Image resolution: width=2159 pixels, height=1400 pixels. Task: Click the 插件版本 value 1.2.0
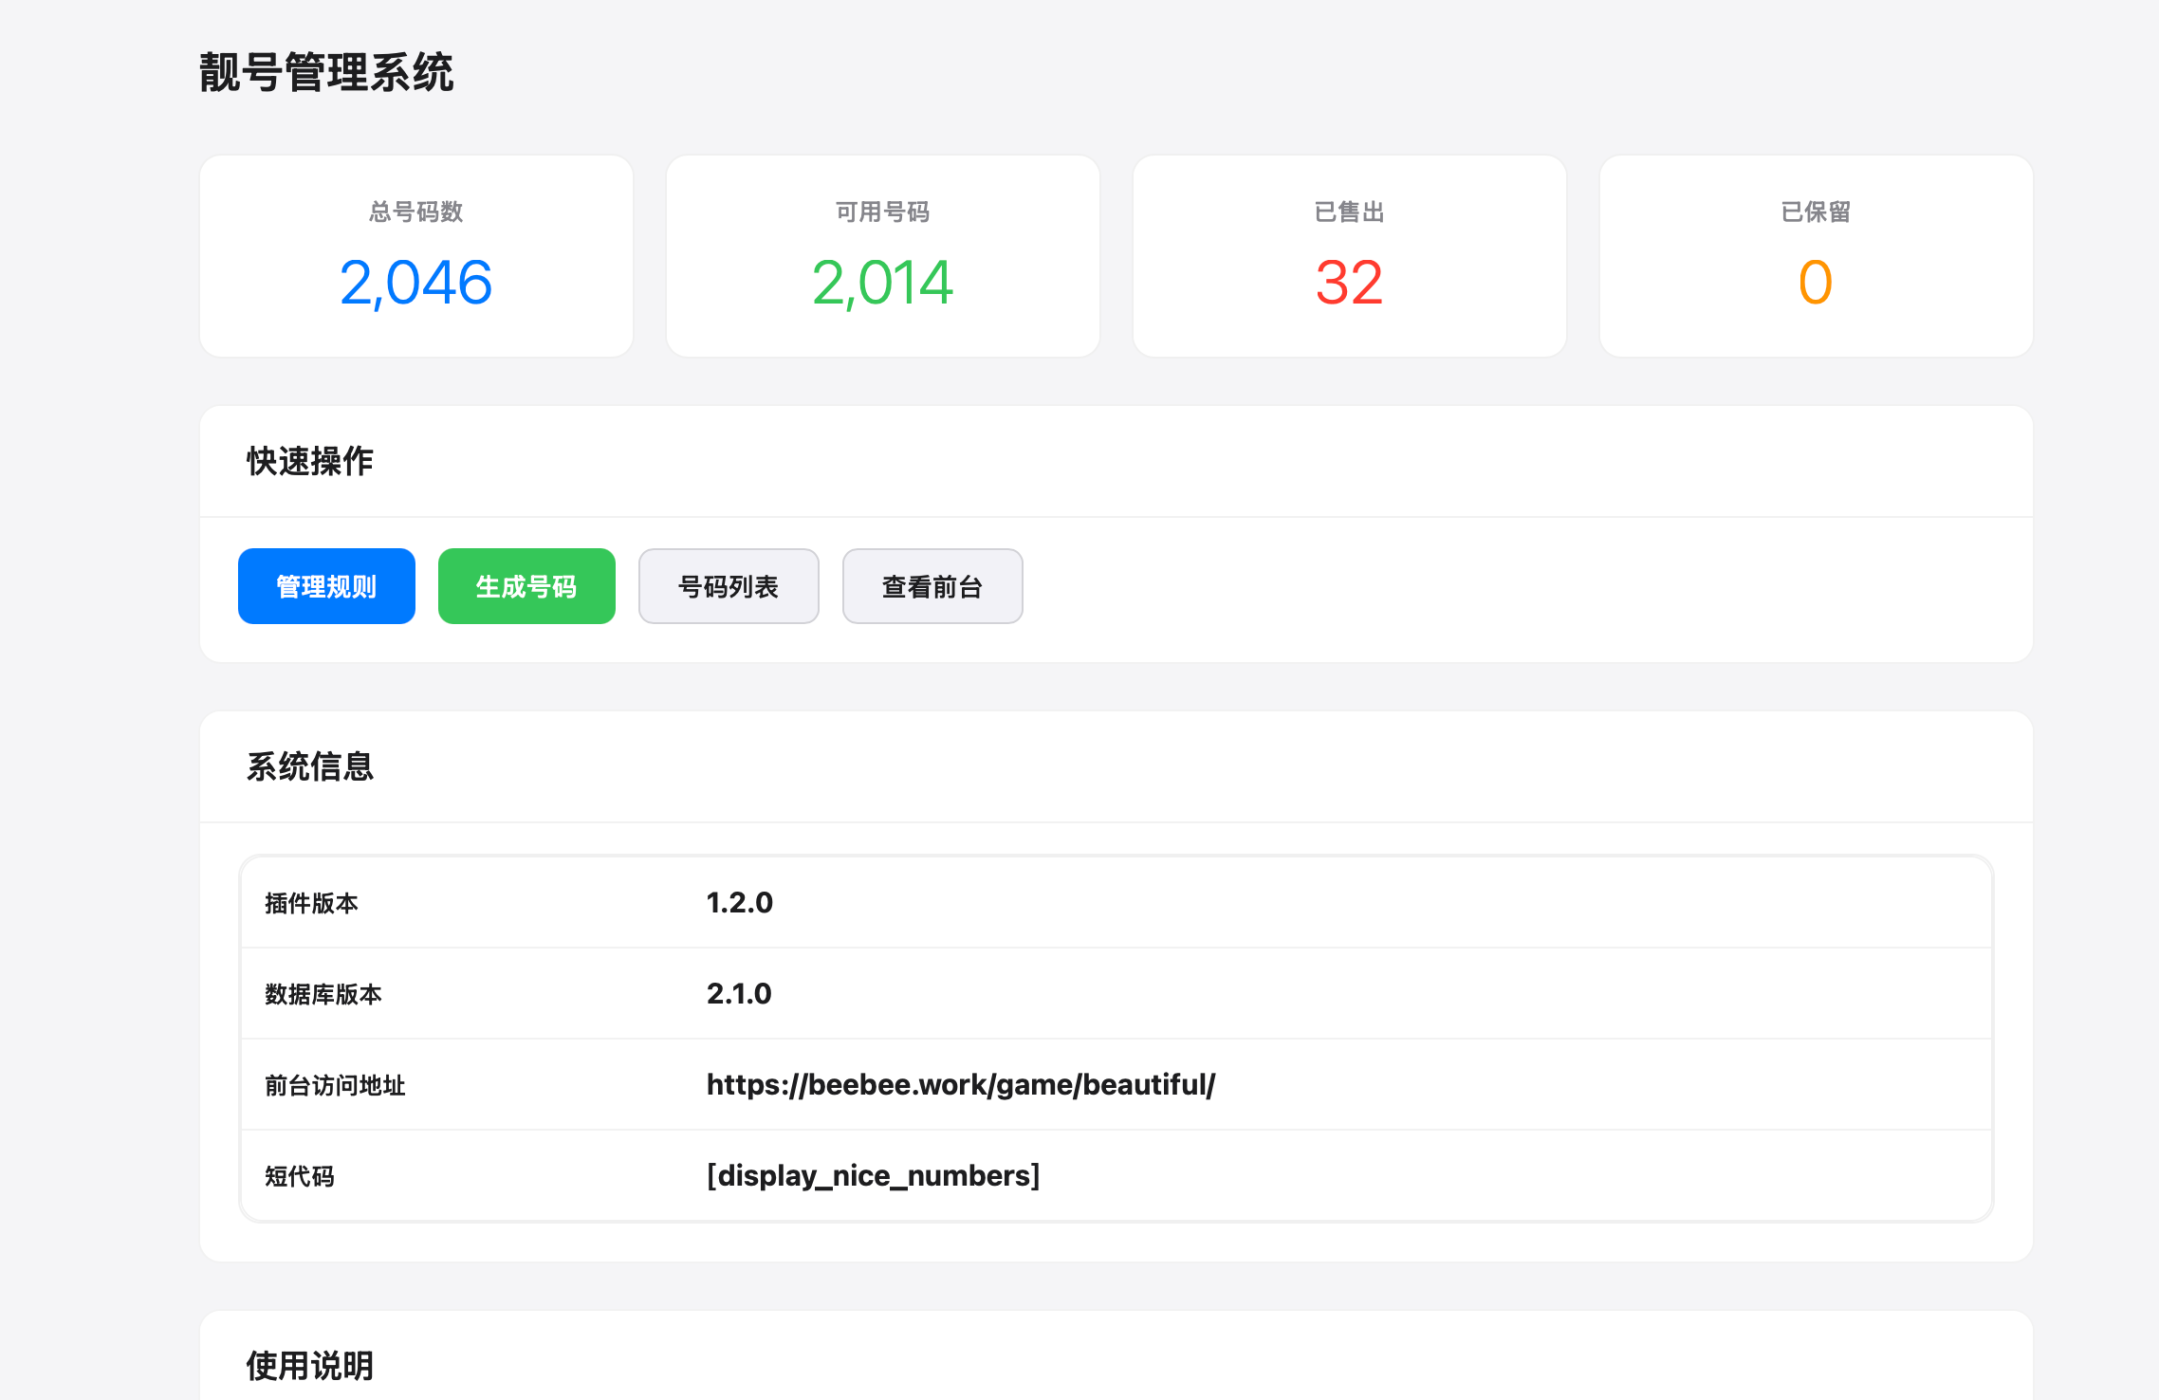(739, 903)
